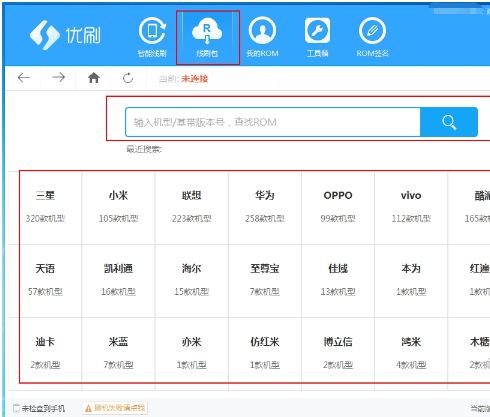Click the 57款机型 count text

point(45,292)
